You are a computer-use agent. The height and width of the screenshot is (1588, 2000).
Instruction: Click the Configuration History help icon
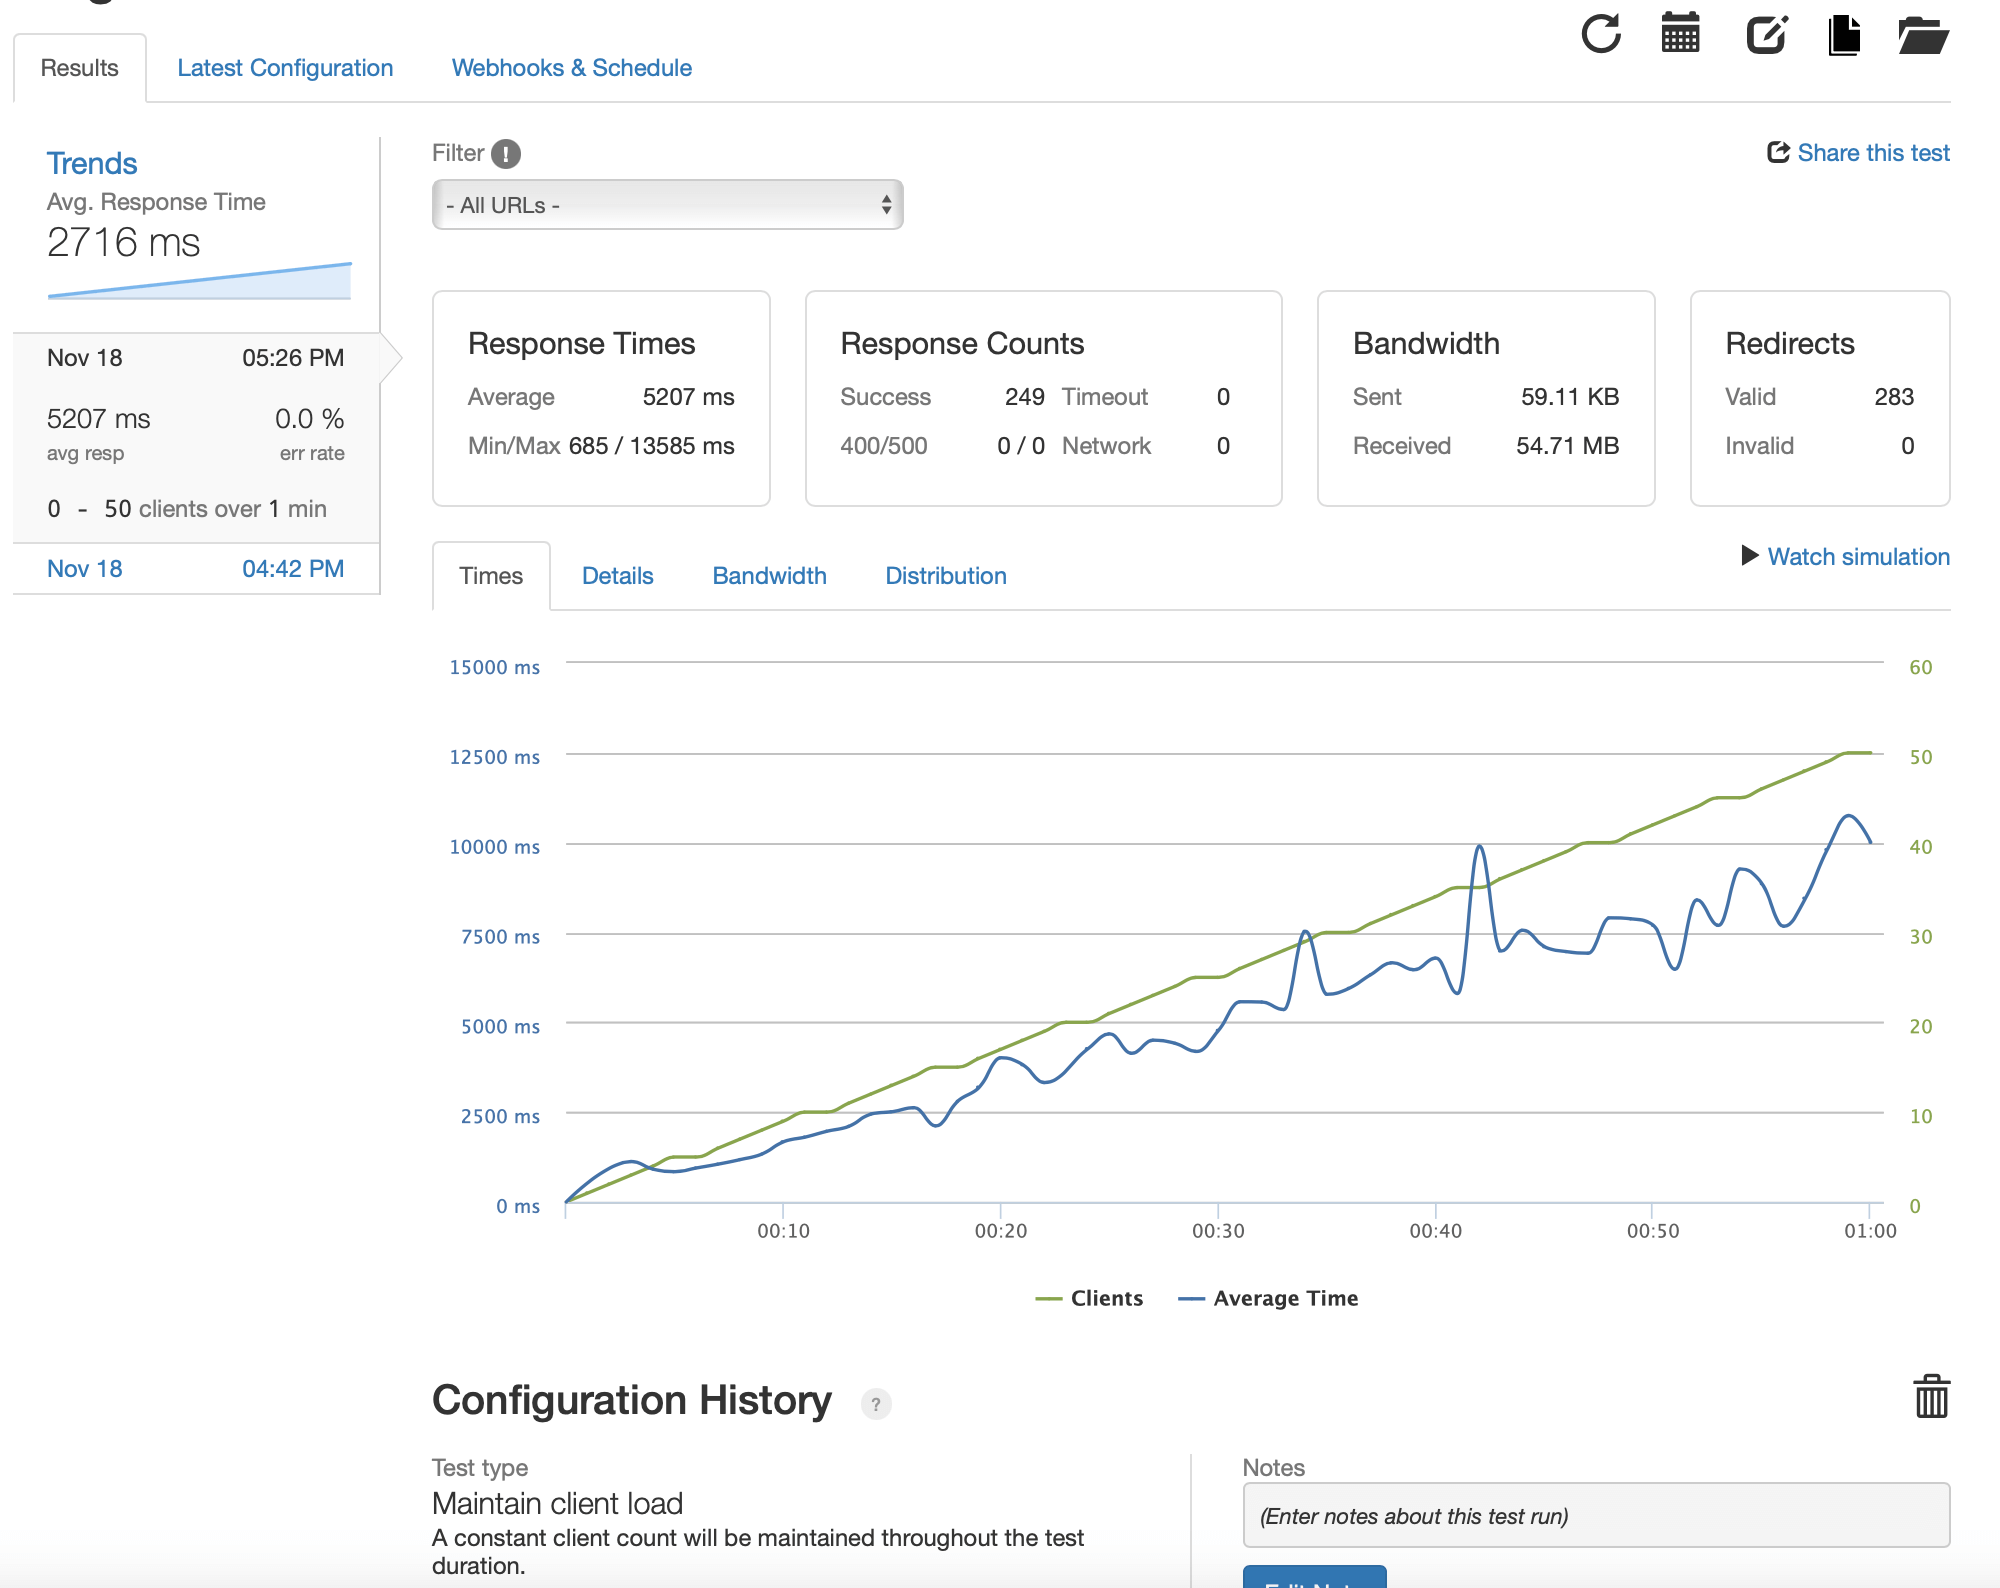(x=876, y=1404)
